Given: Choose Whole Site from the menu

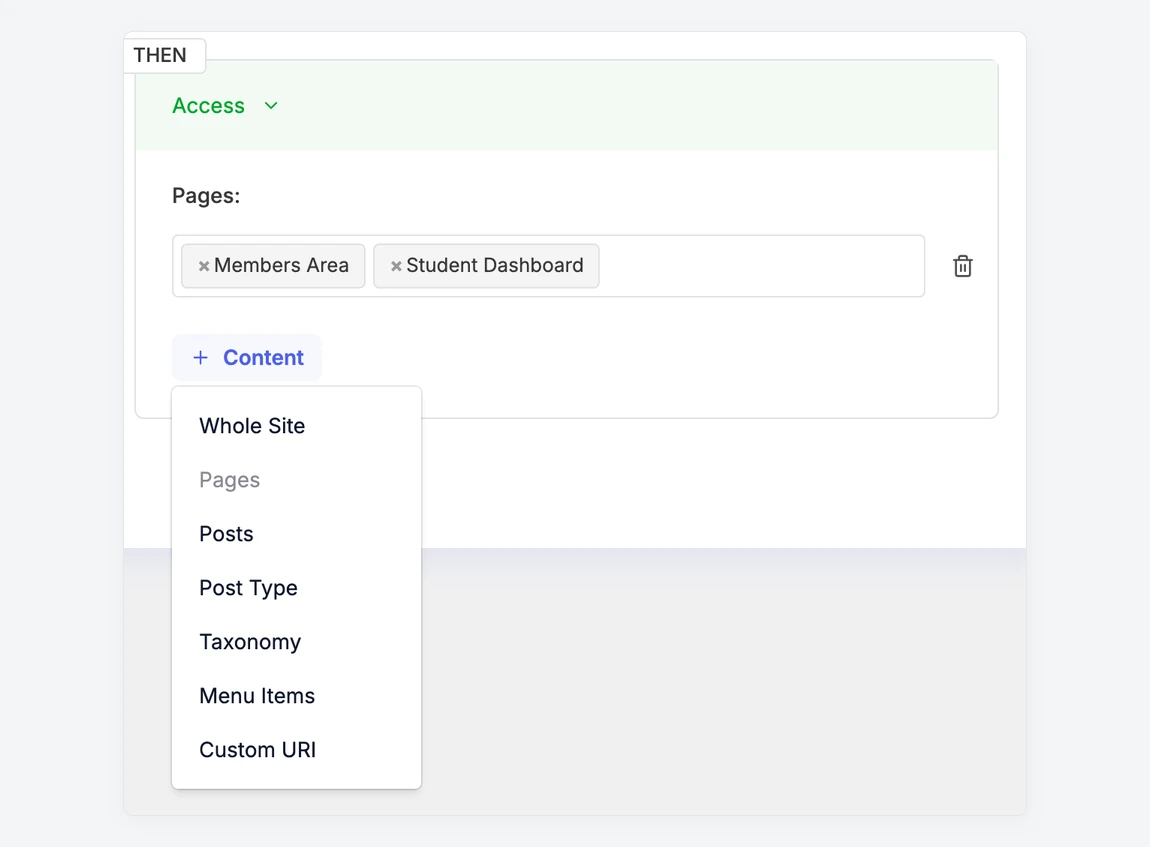Looking at the screenshot, I should click(296, 426).
